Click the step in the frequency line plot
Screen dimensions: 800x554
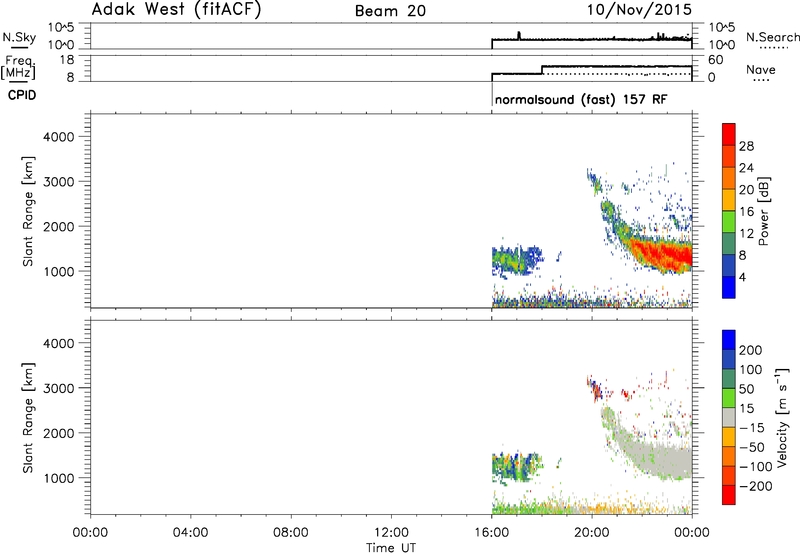tap(542, 70)
